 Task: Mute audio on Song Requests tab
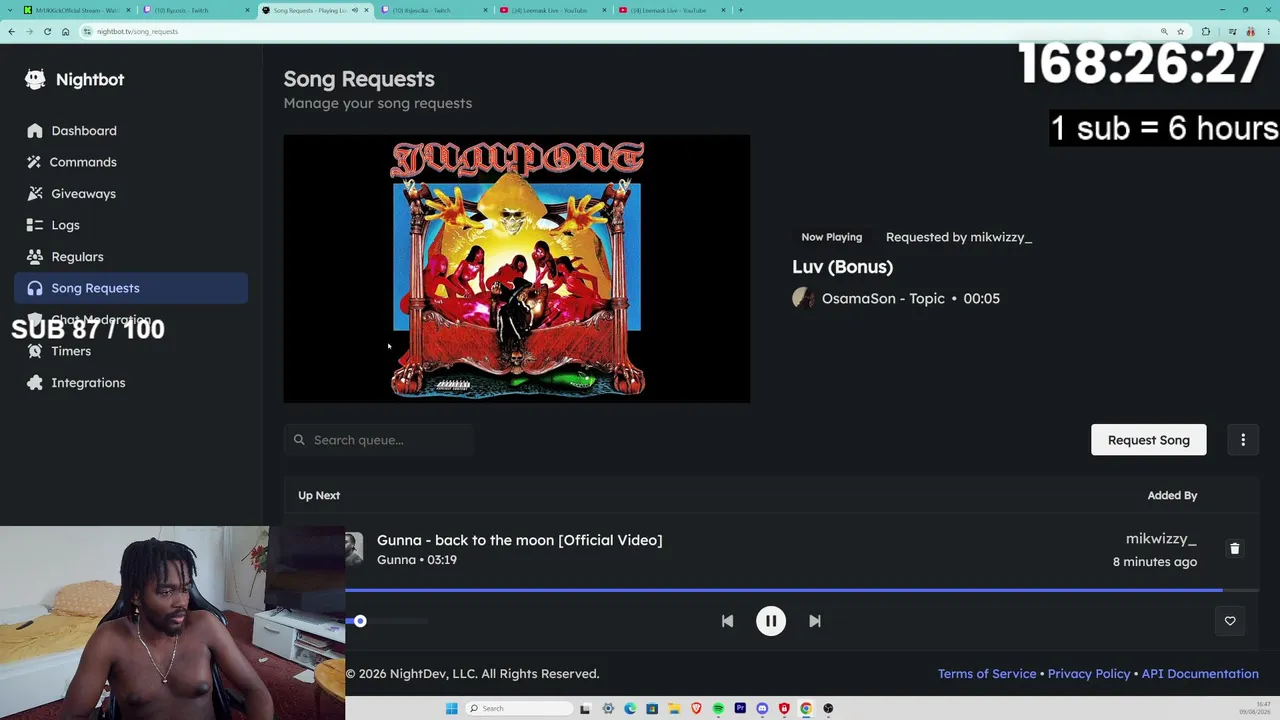[x=354, y=10]
